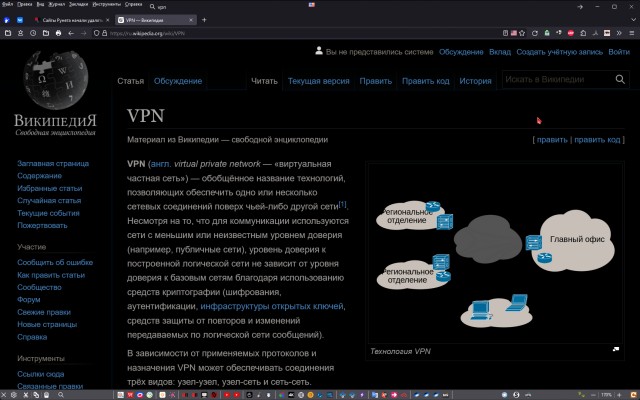This screenshot has width=640, height=400.
Task: Click the user silhouette icon near login links
Action: tap(319, 51)
